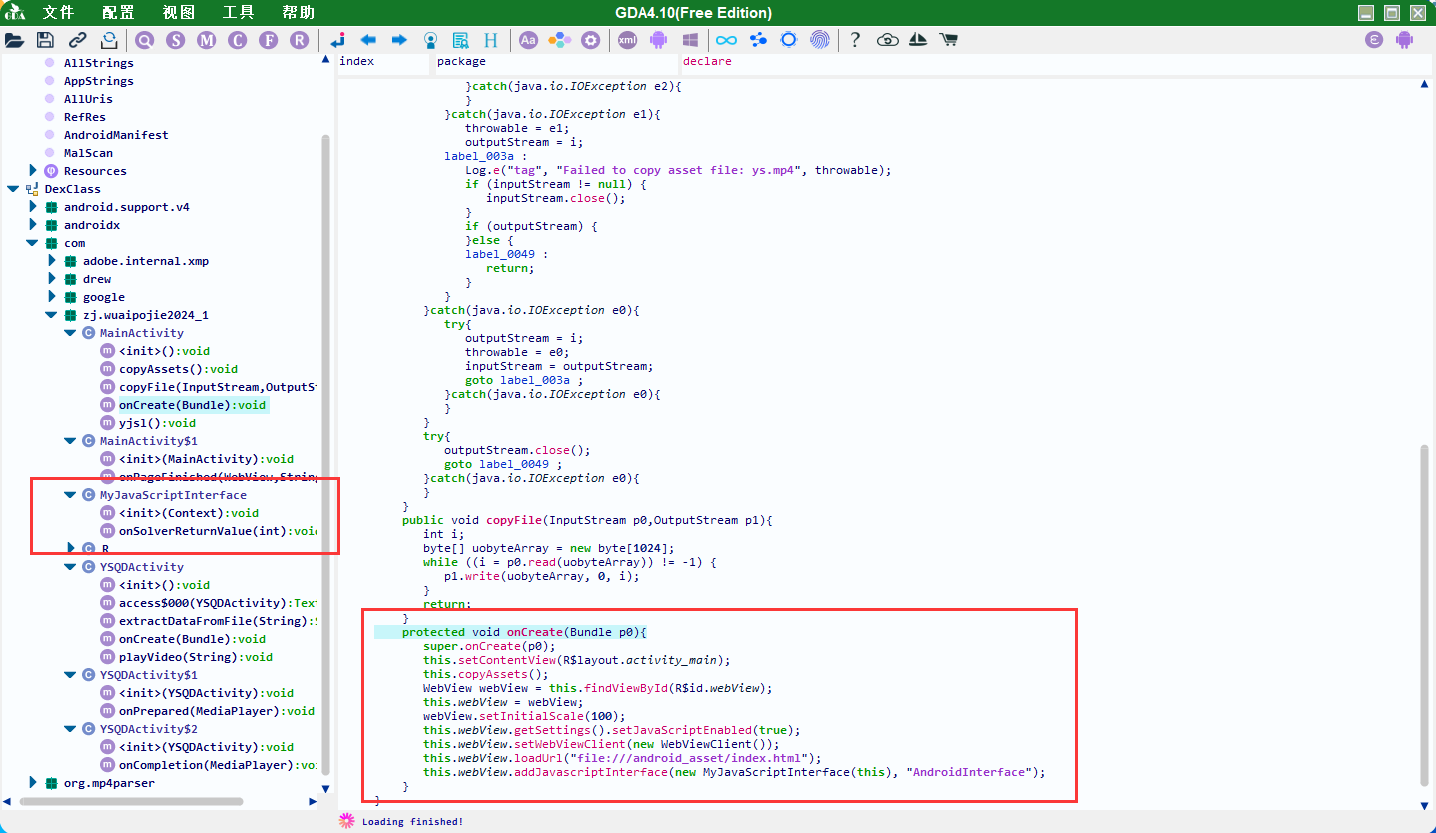Open playVideo(String):void method
The image size is (1436, 833).
[196, 657]
